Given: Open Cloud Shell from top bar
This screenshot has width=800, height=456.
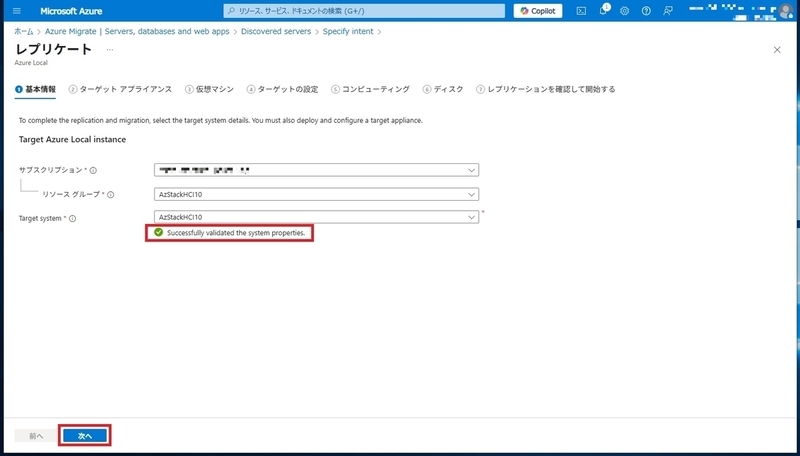Looking at the screenshot, I should [581, 11].
